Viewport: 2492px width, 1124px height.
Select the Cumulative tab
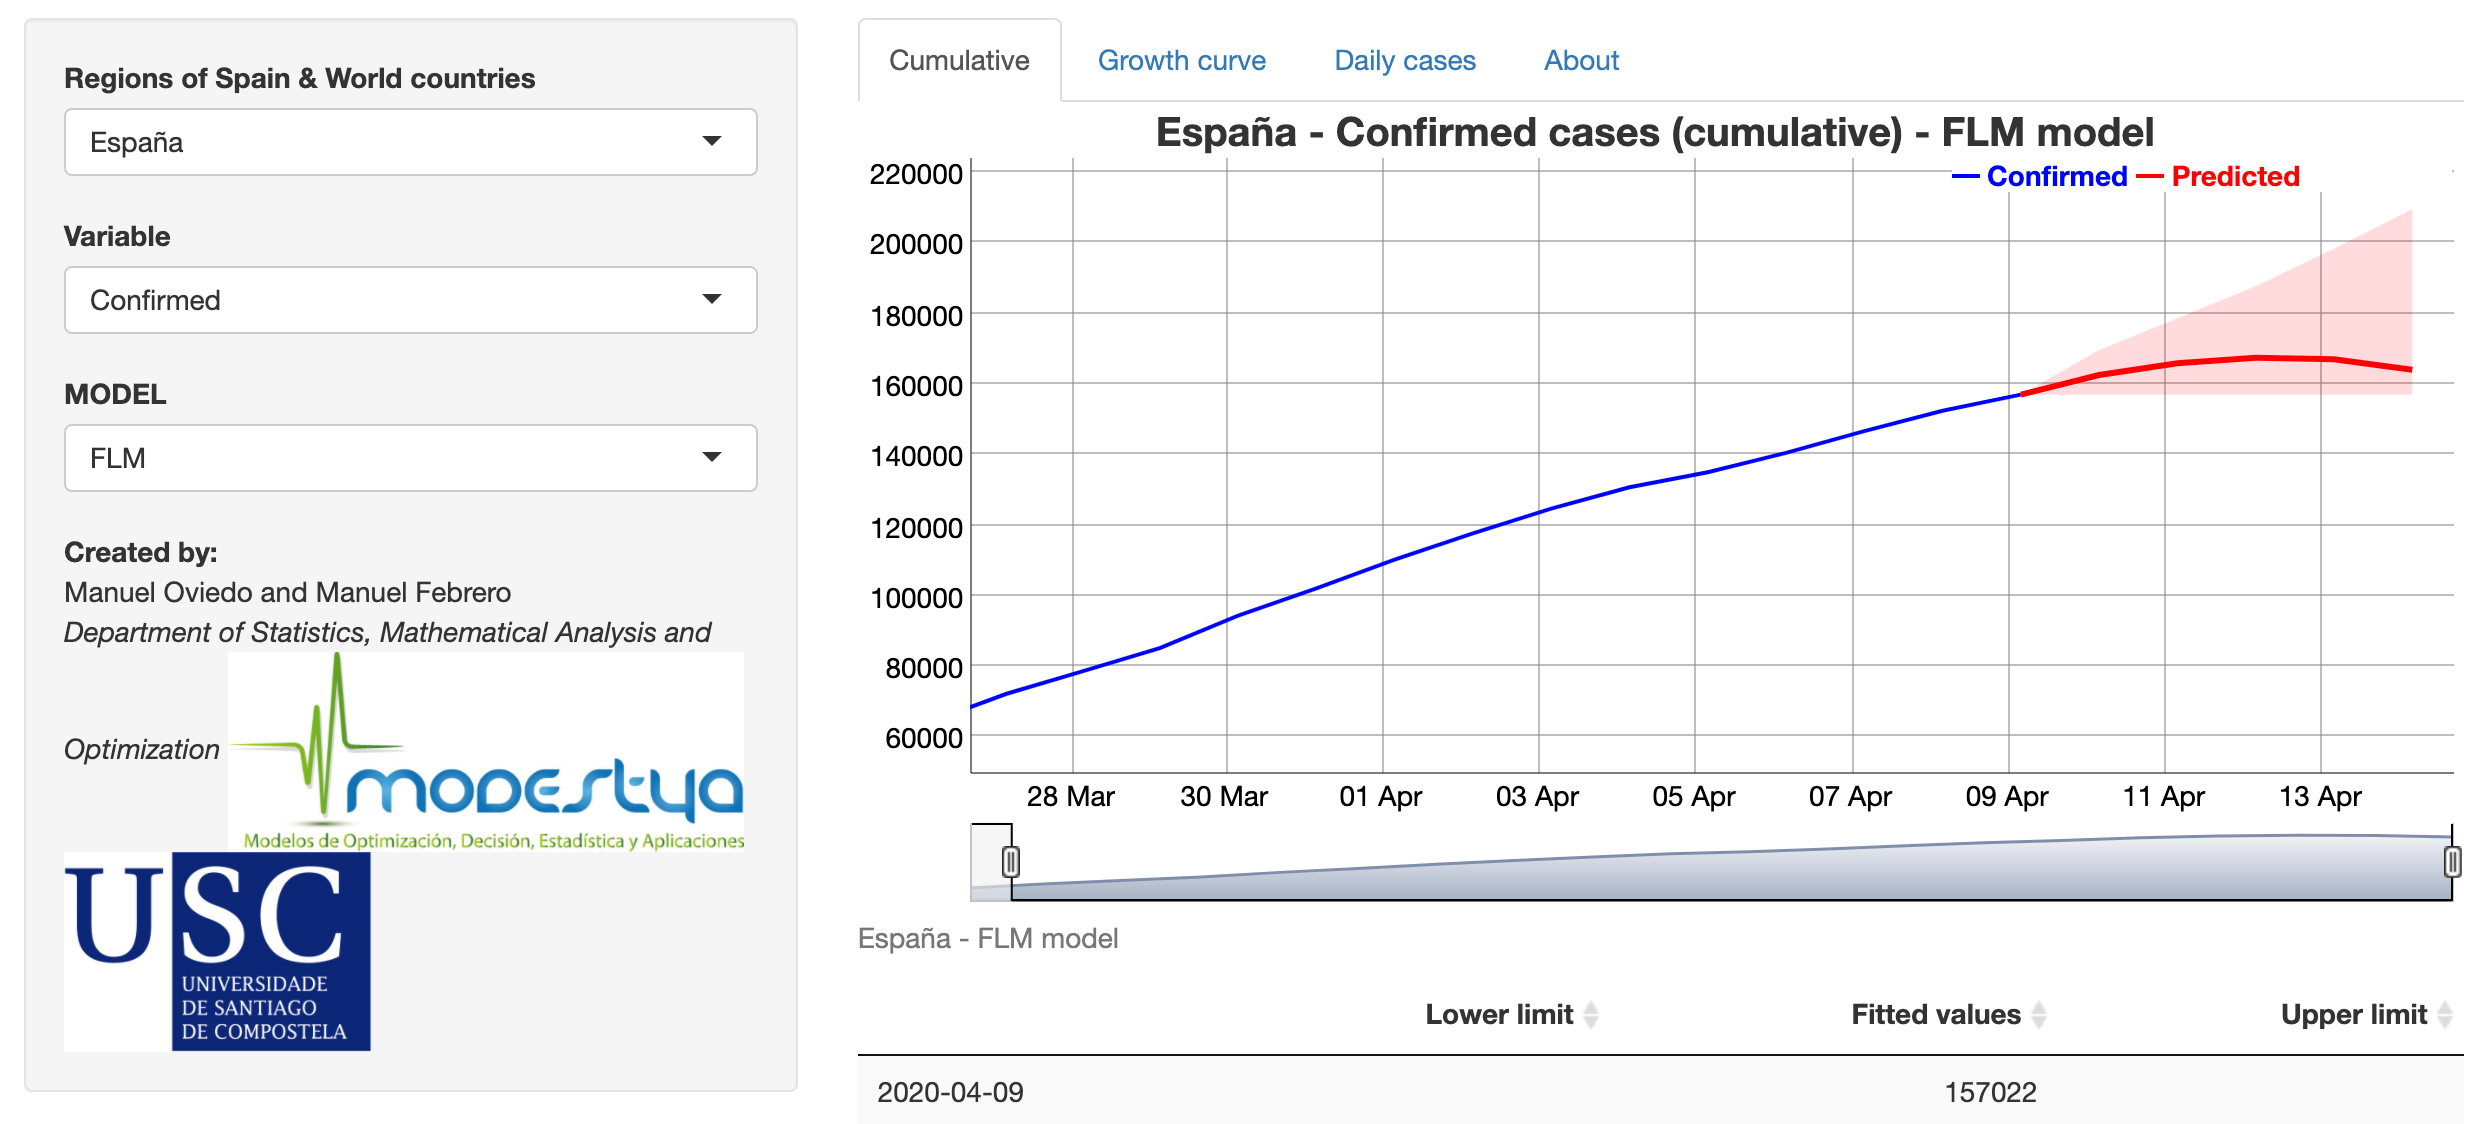click(959, 61)
